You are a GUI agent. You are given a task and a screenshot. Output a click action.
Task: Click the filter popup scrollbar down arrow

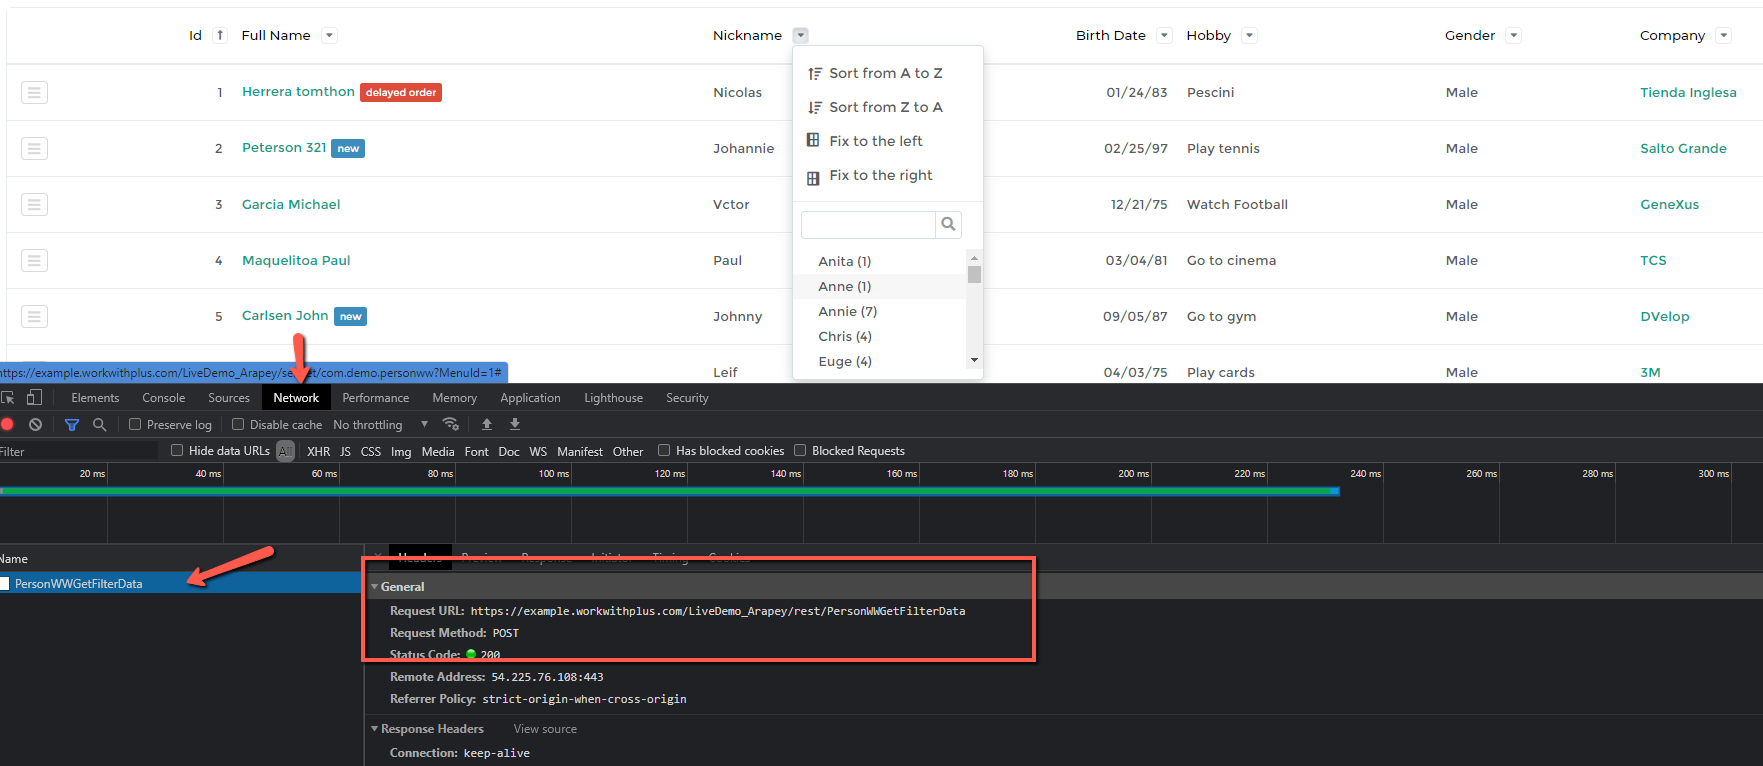tap(974, 360)
